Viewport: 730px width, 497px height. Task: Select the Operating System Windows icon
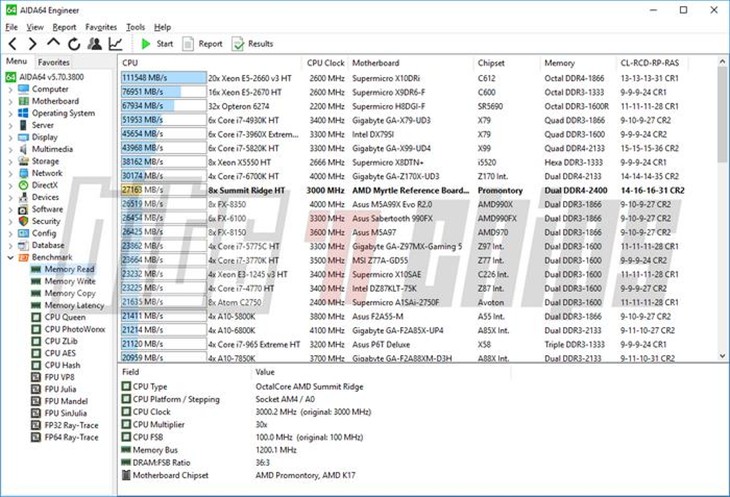coord(23,113)
